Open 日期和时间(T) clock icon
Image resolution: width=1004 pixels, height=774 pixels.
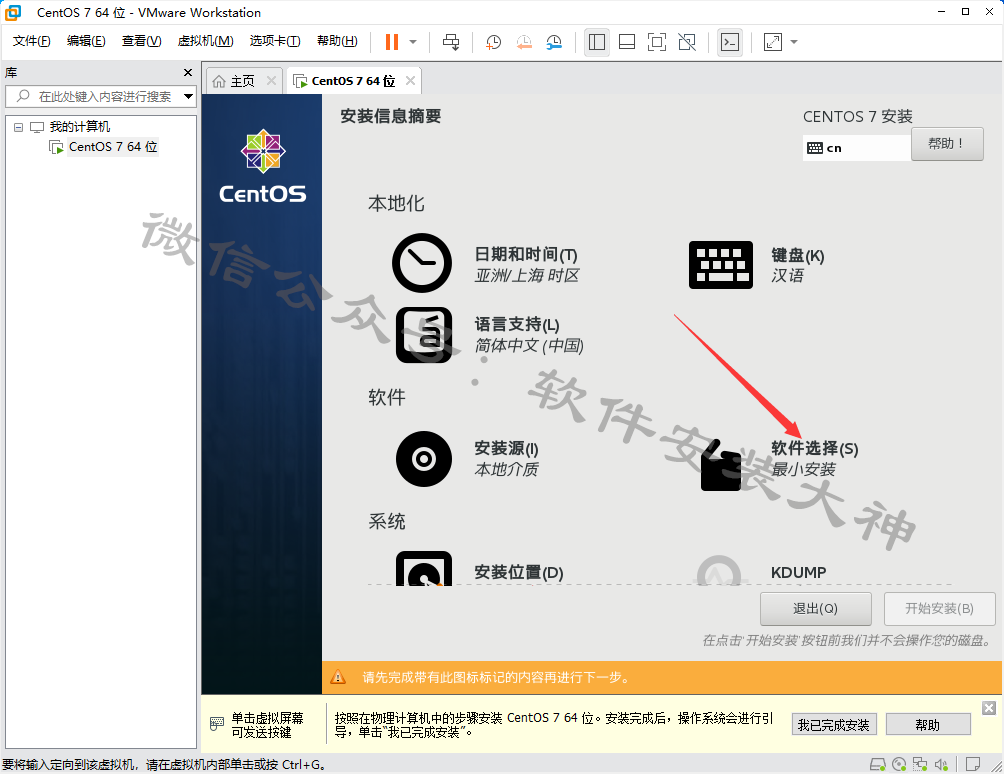coord(422,263)
